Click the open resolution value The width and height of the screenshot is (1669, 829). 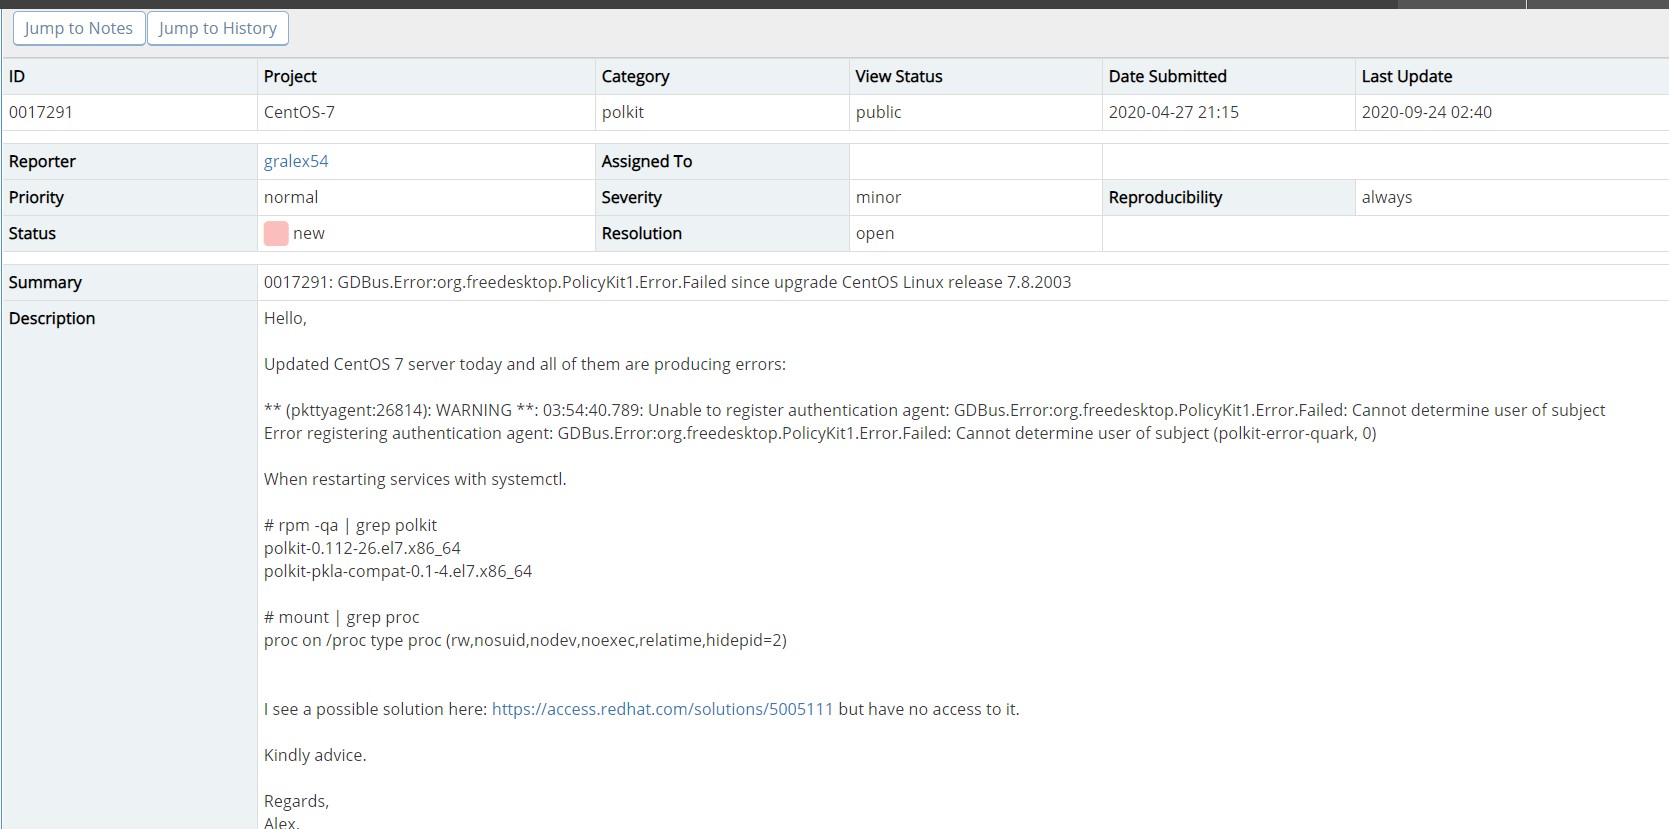[875, 233]
